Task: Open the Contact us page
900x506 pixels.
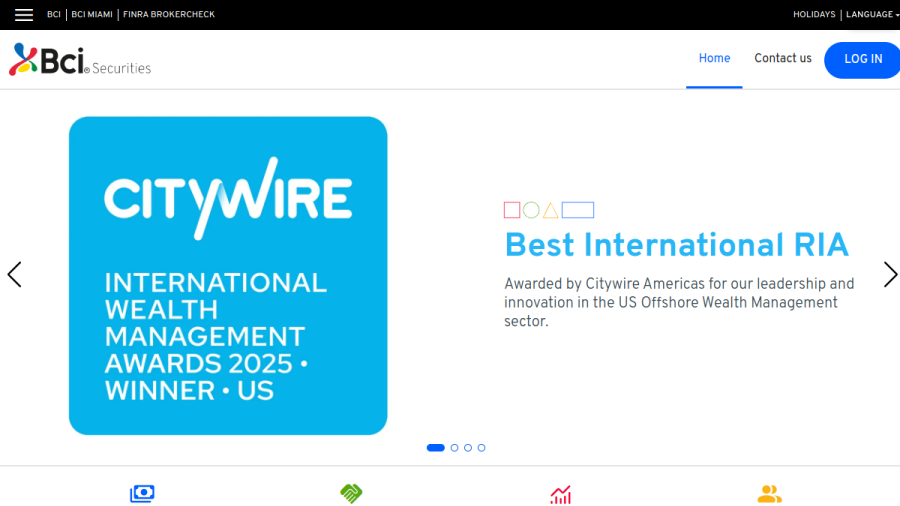Action: tap(783, 59)
